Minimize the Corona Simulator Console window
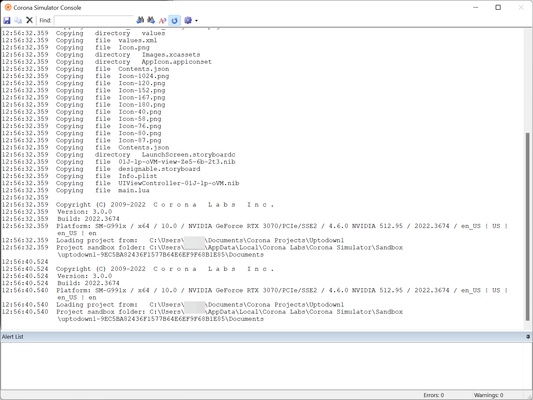 476,7
